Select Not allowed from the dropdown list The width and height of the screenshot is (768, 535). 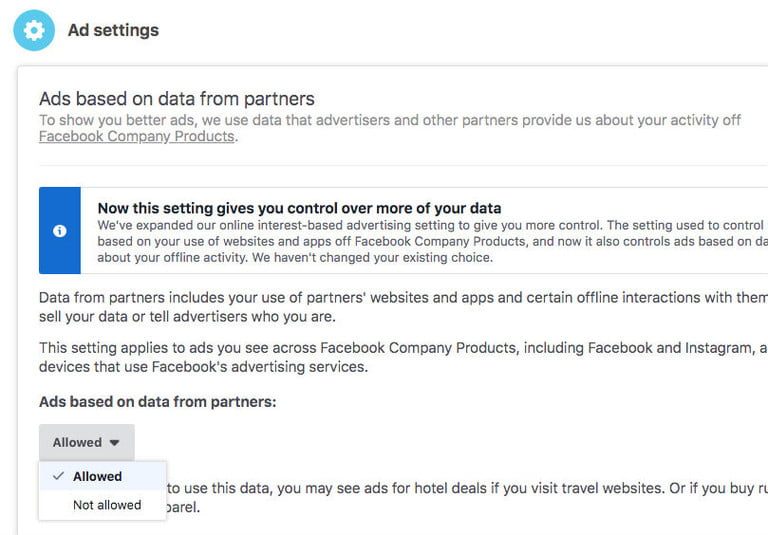coord(106,505)
